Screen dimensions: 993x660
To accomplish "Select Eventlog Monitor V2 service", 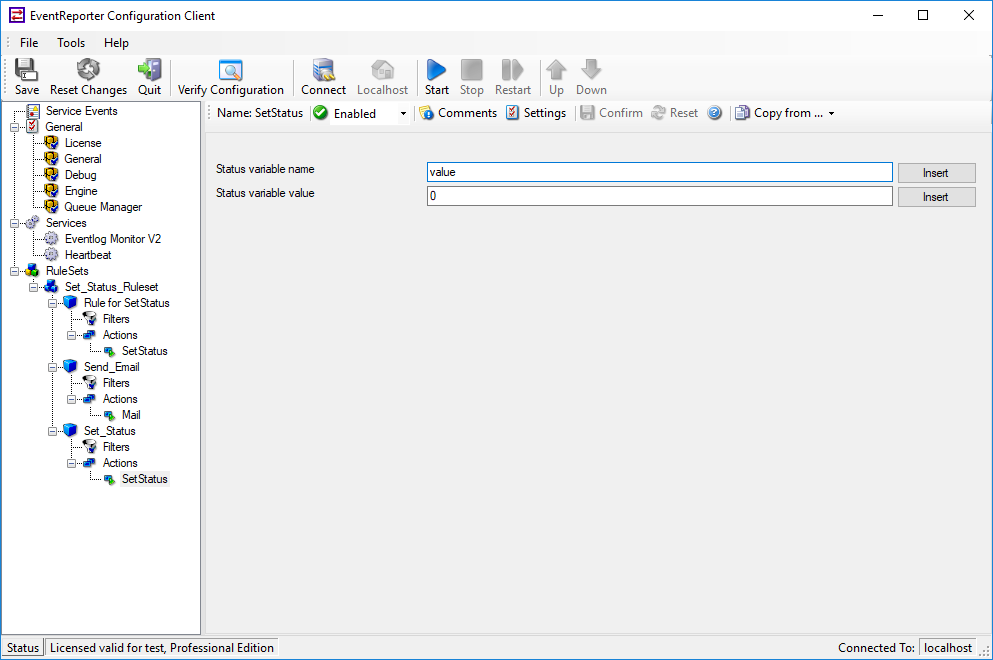I will point(113,239).
